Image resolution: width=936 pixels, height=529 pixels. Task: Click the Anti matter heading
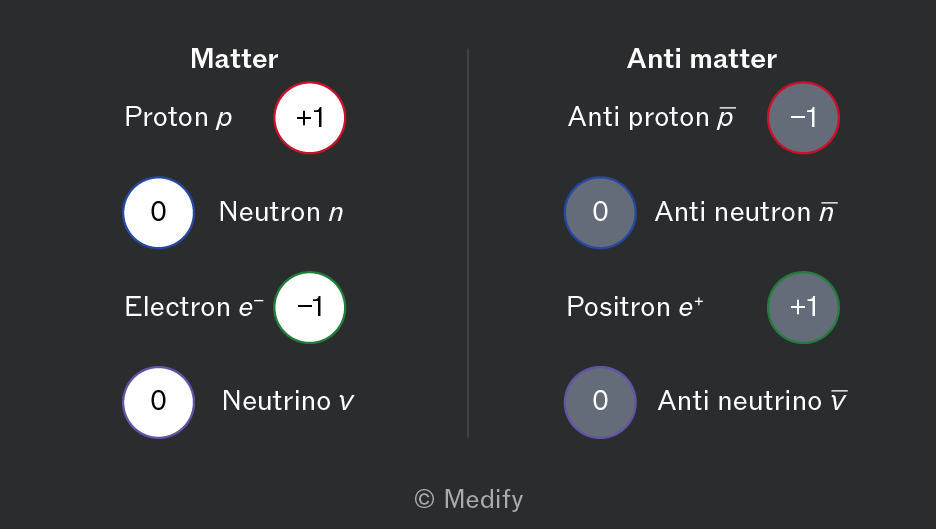pos(701,59)
